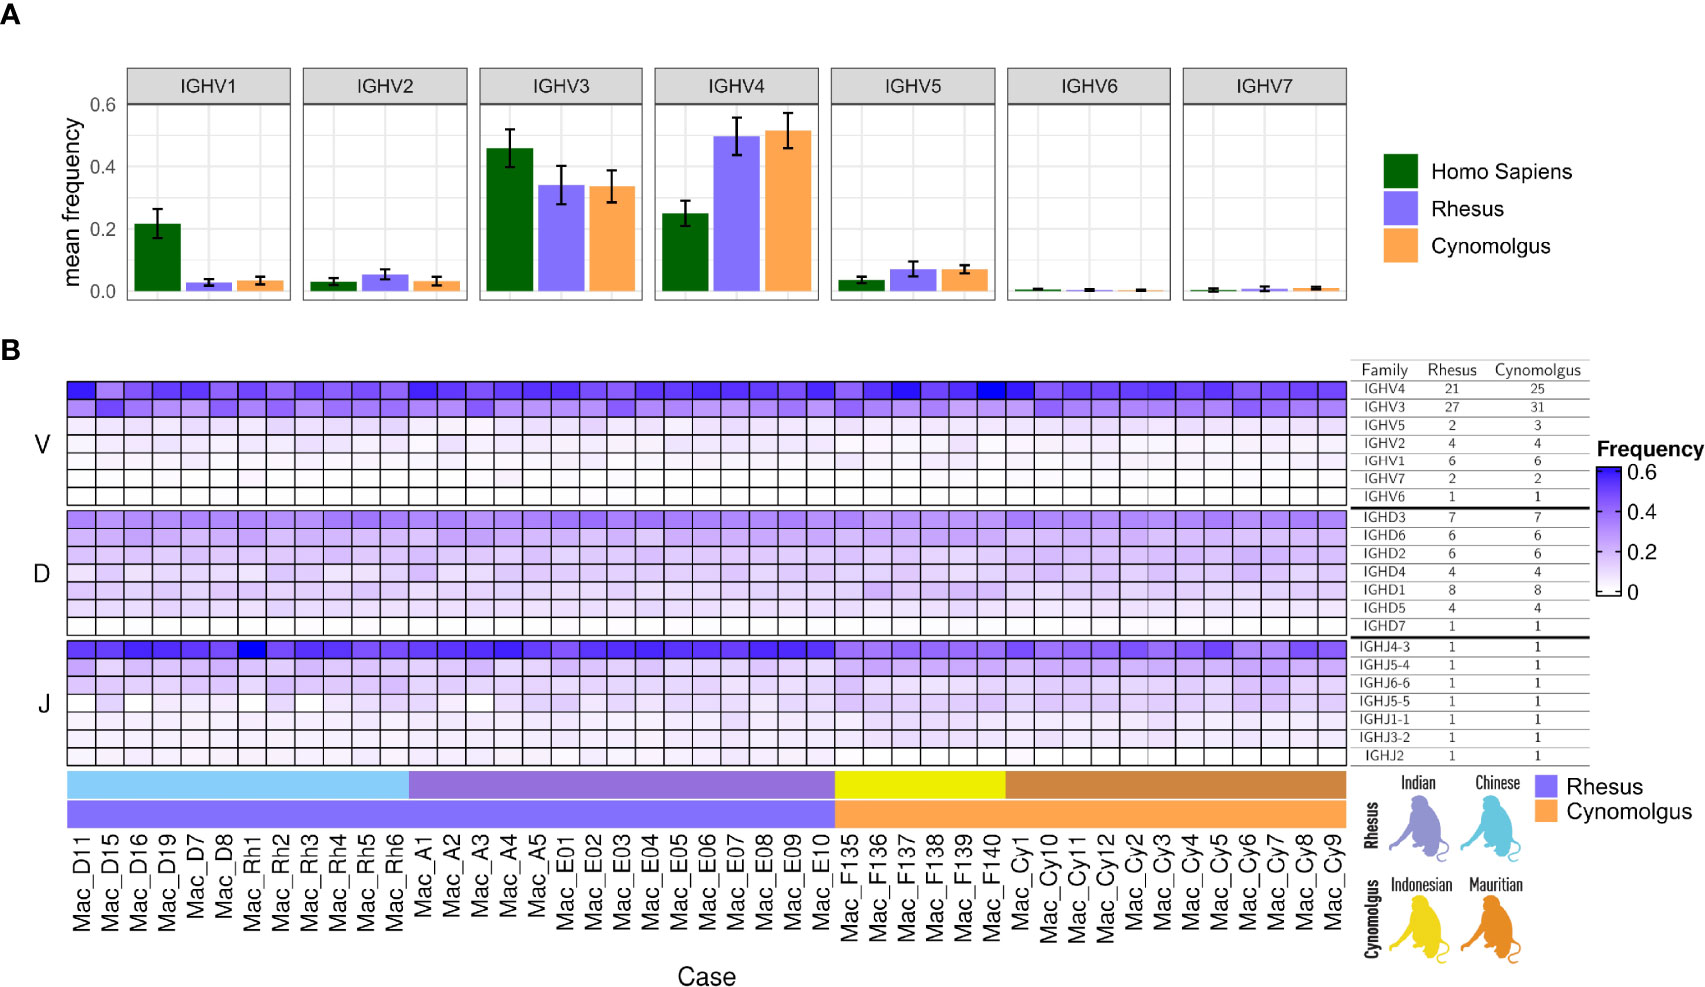The image size is (1705, 987).
Task: Click the IGHV5 facet header
Action: tap(913, 86)
